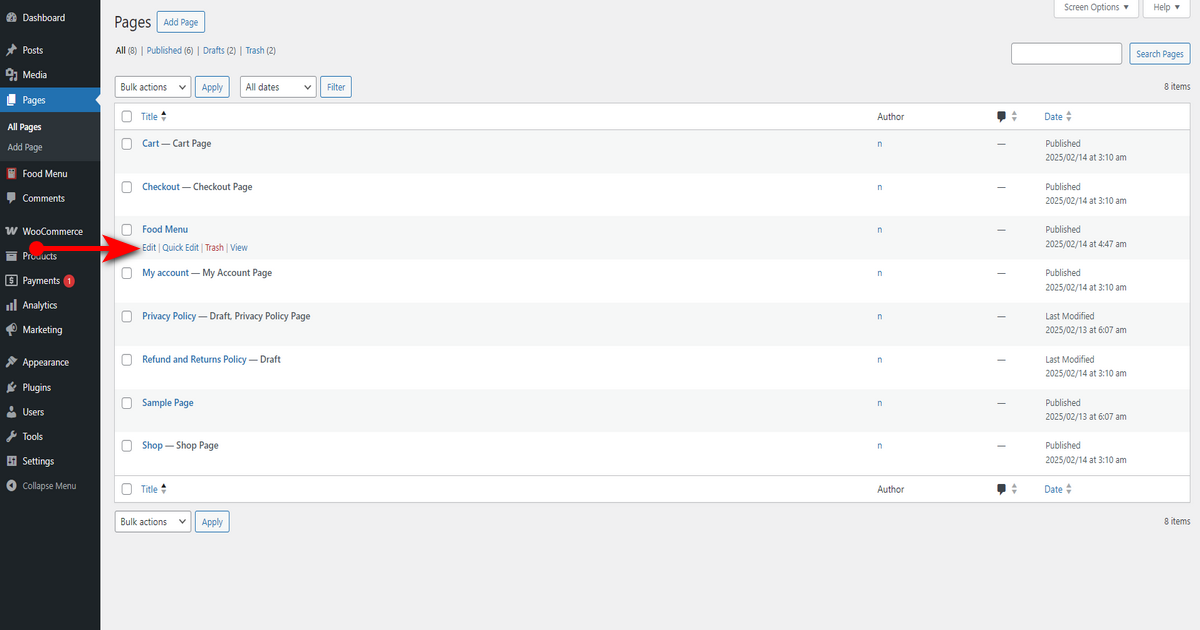Viewport: 1200px width, 630px height.
Task: Click the Payments dollar icon
Action: 11,281
